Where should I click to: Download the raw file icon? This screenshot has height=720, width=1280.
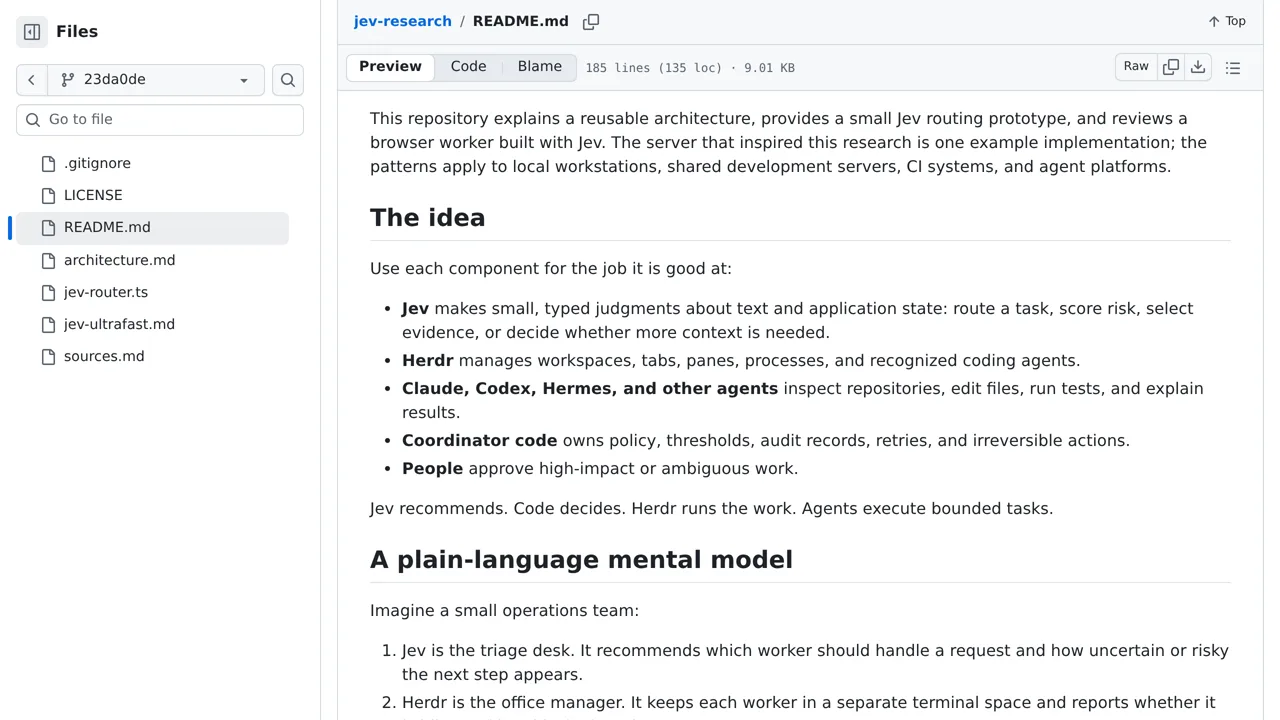pos(1198,67)
